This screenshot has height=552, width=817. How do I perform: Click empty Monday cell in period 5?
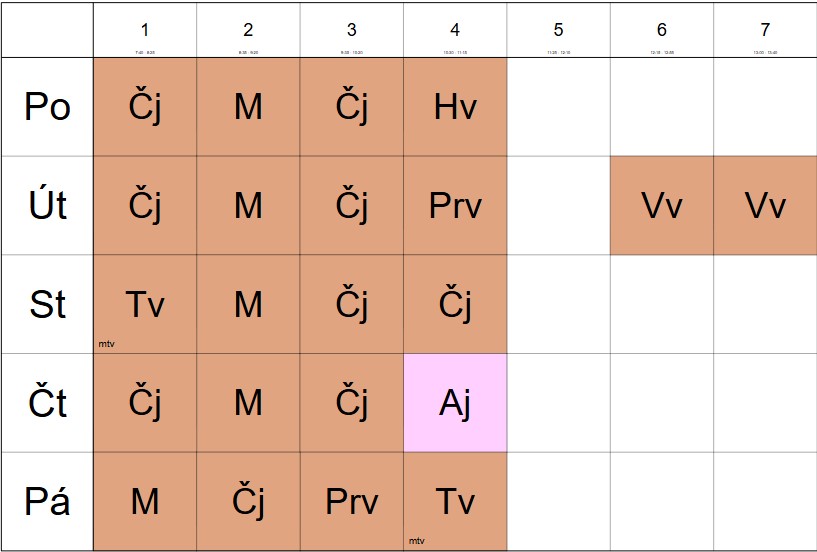559,107
